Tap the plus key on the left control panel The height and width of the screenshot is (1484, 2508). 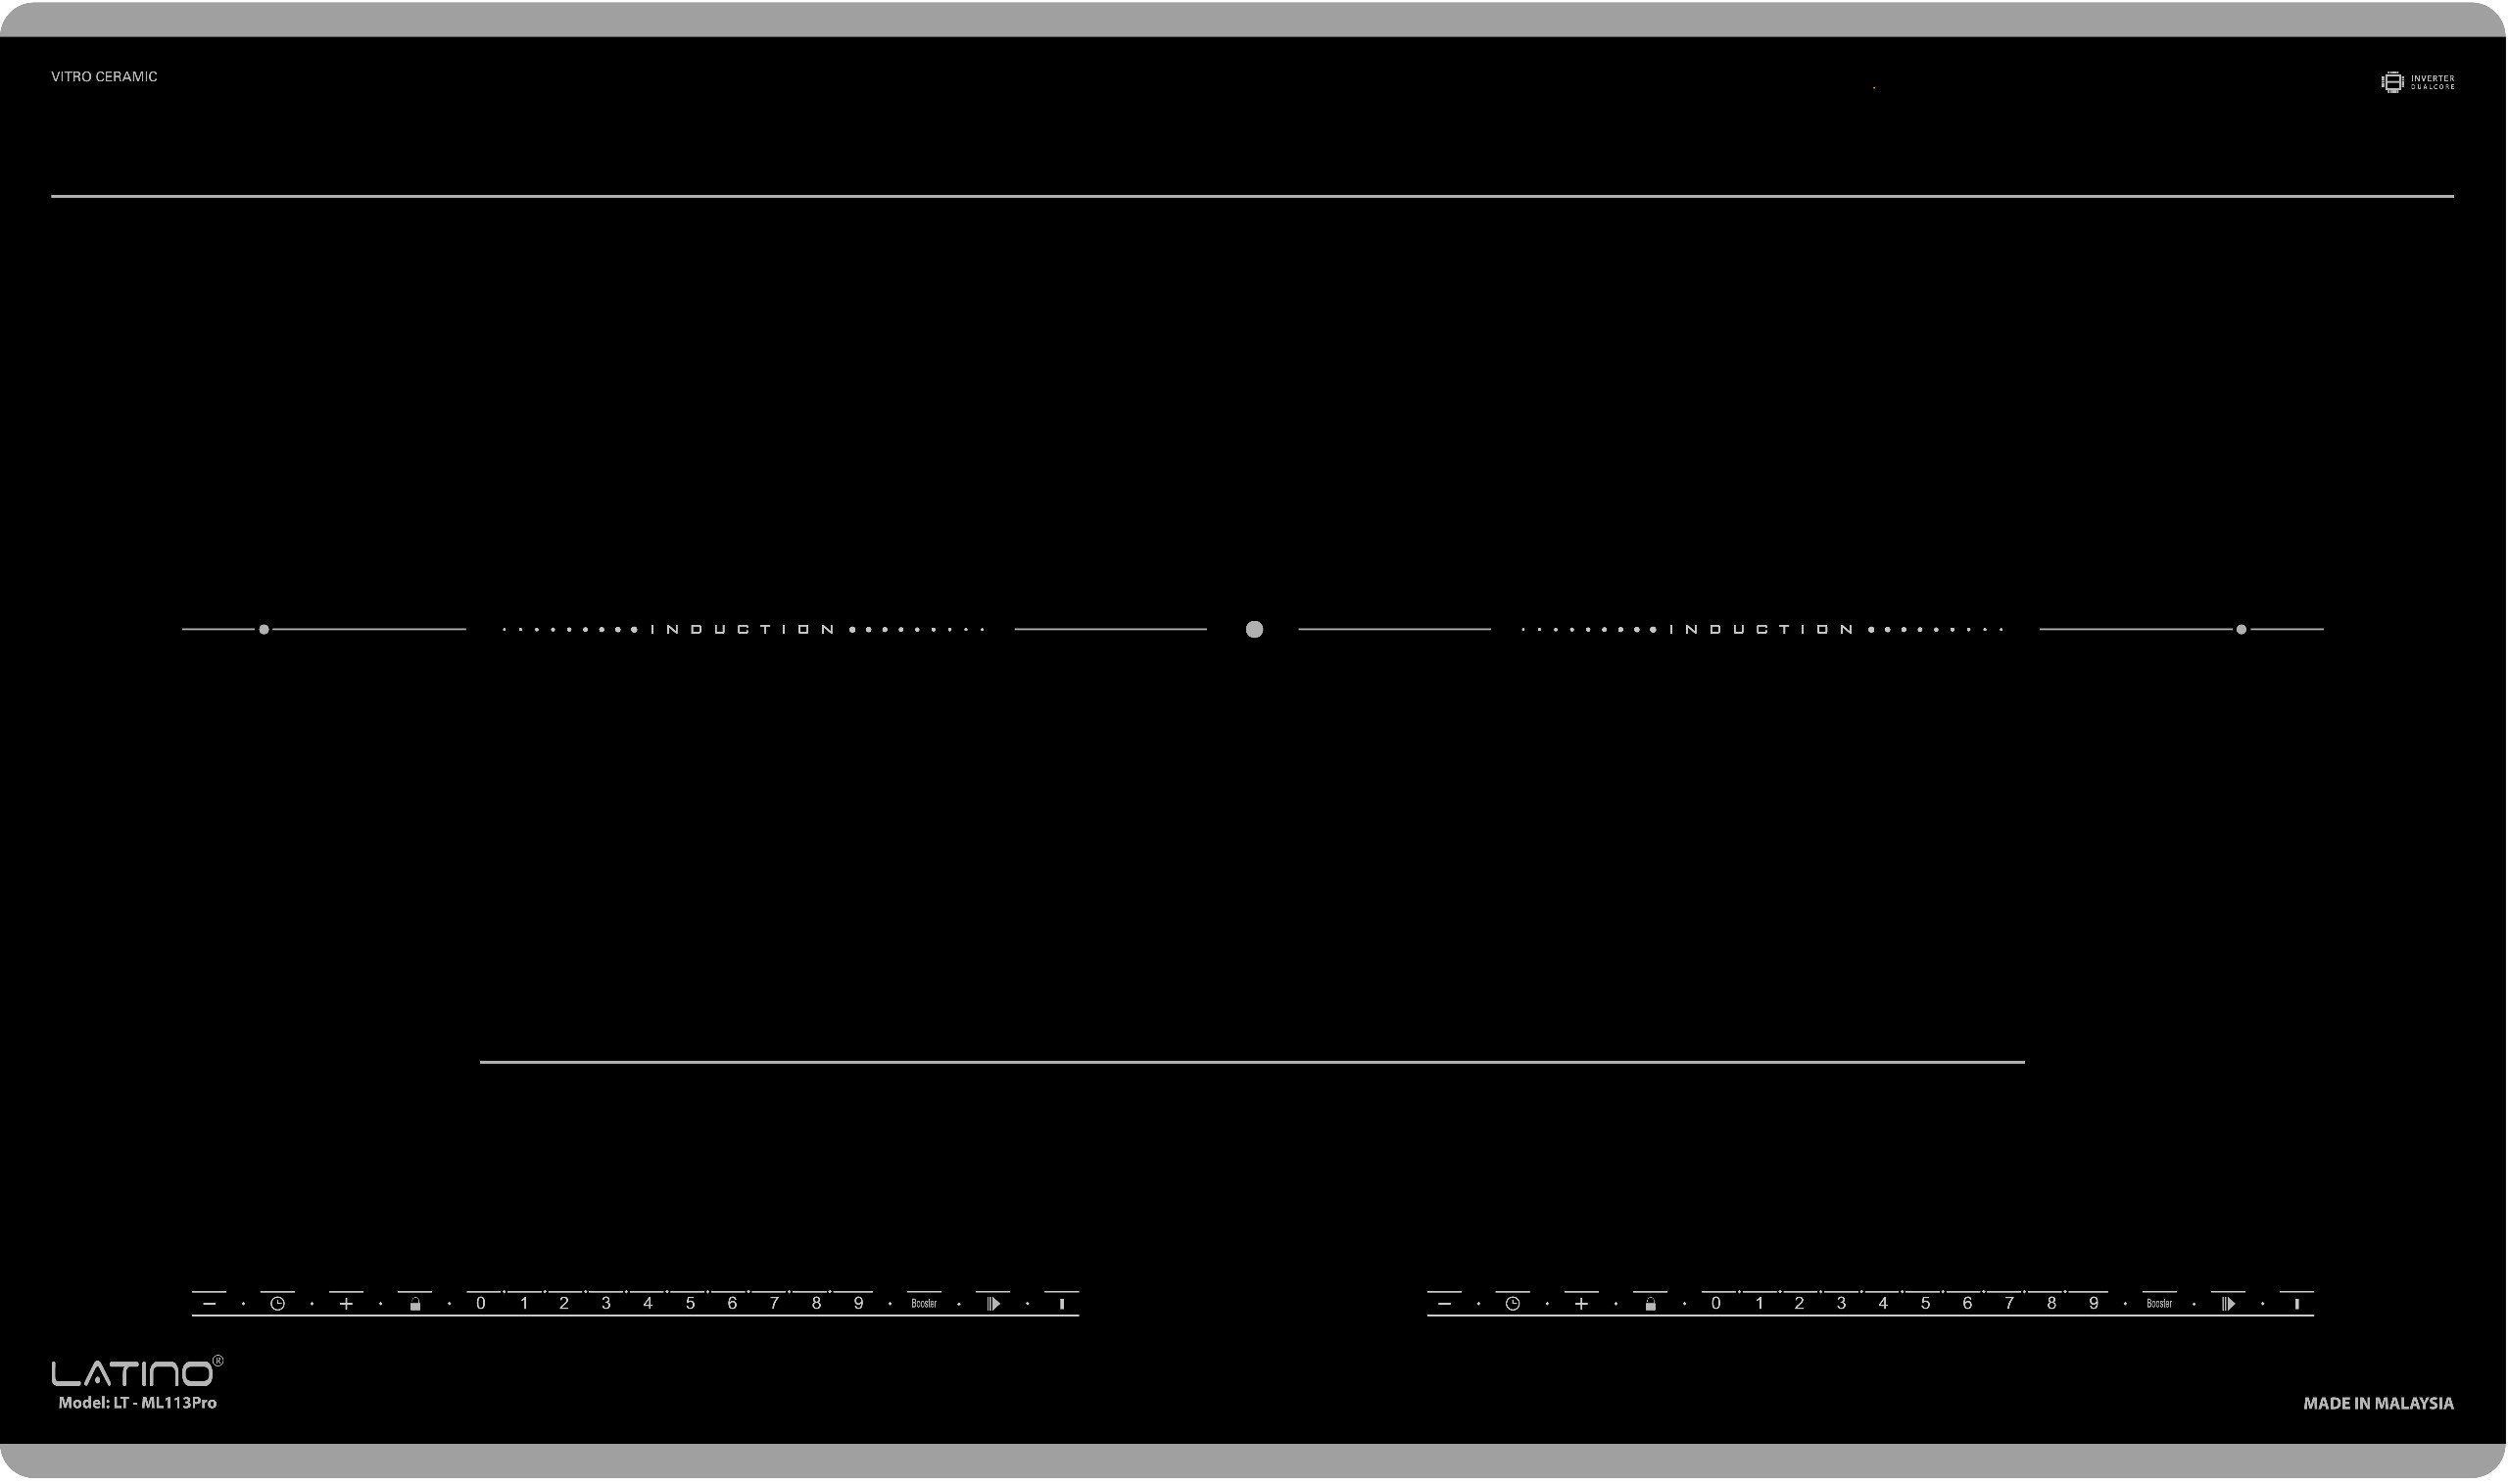pos(346,1304)
